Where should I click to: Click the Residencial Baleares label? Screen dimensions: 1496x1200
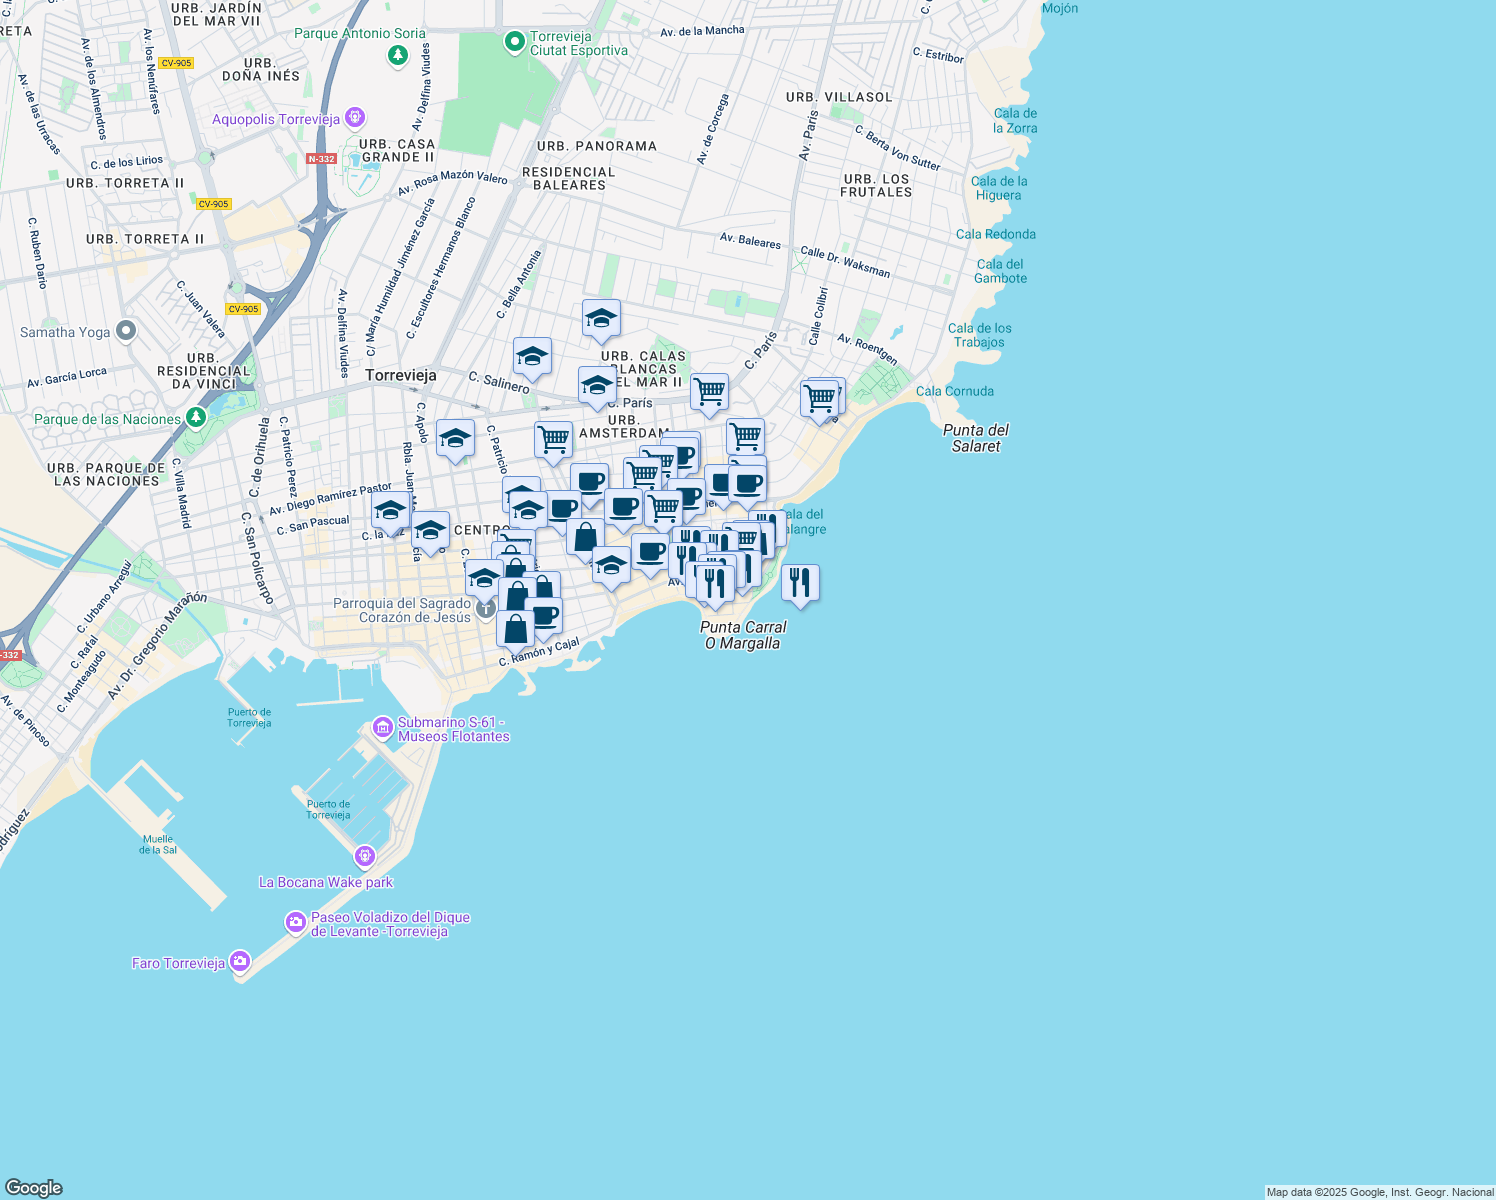(569, 179)
